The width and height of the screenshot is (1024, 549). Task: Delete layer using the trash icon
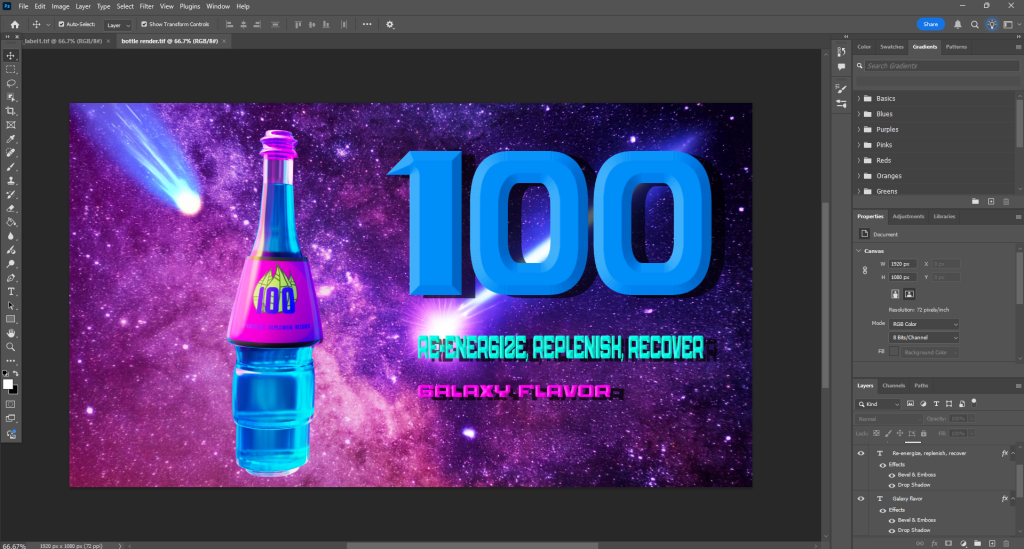pos(1006,543)
